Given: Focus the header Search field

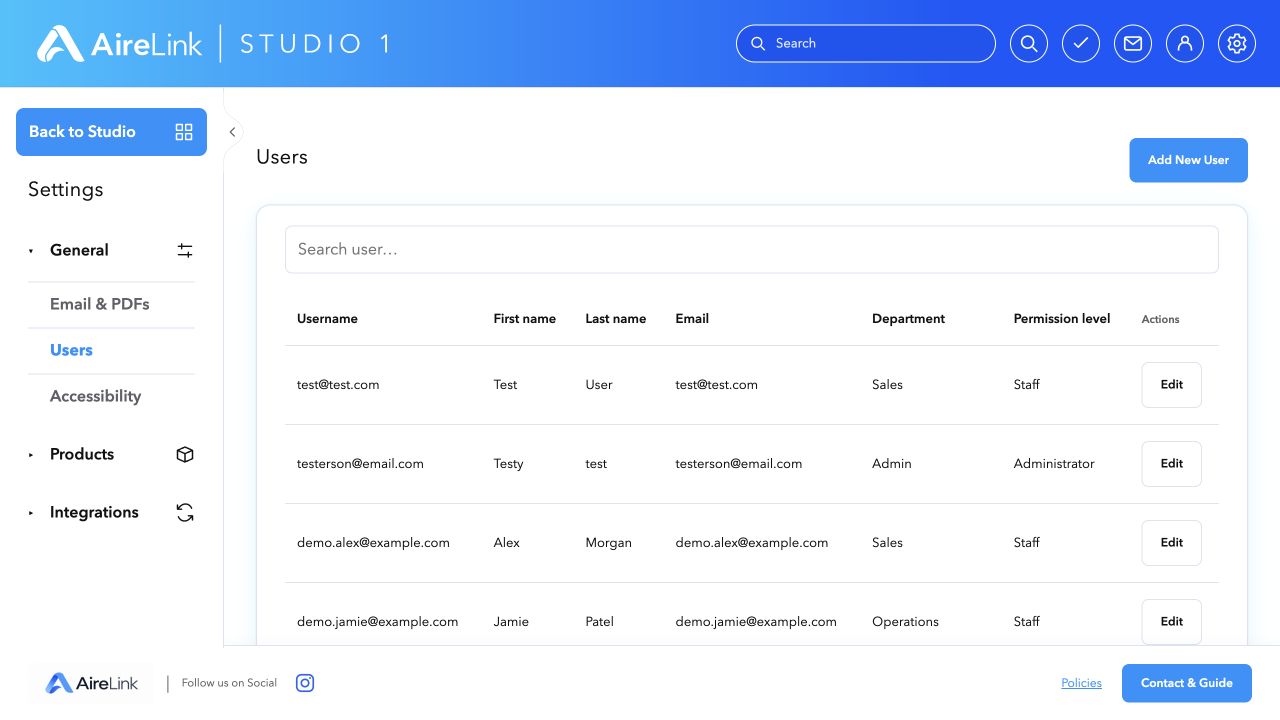Looking at the screenshot, I should pyautogui.click(x=866, y=44).
